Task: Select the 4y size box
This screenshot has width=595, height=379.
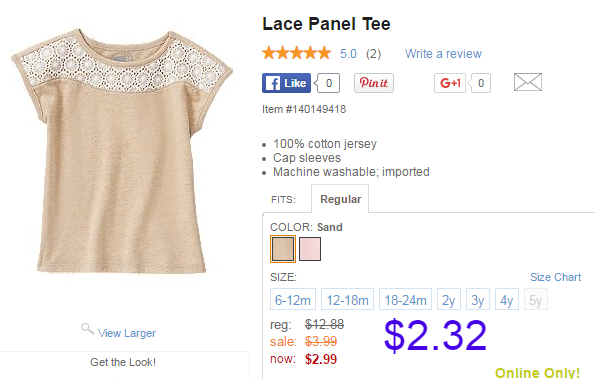Action: (x=507, y=299)
